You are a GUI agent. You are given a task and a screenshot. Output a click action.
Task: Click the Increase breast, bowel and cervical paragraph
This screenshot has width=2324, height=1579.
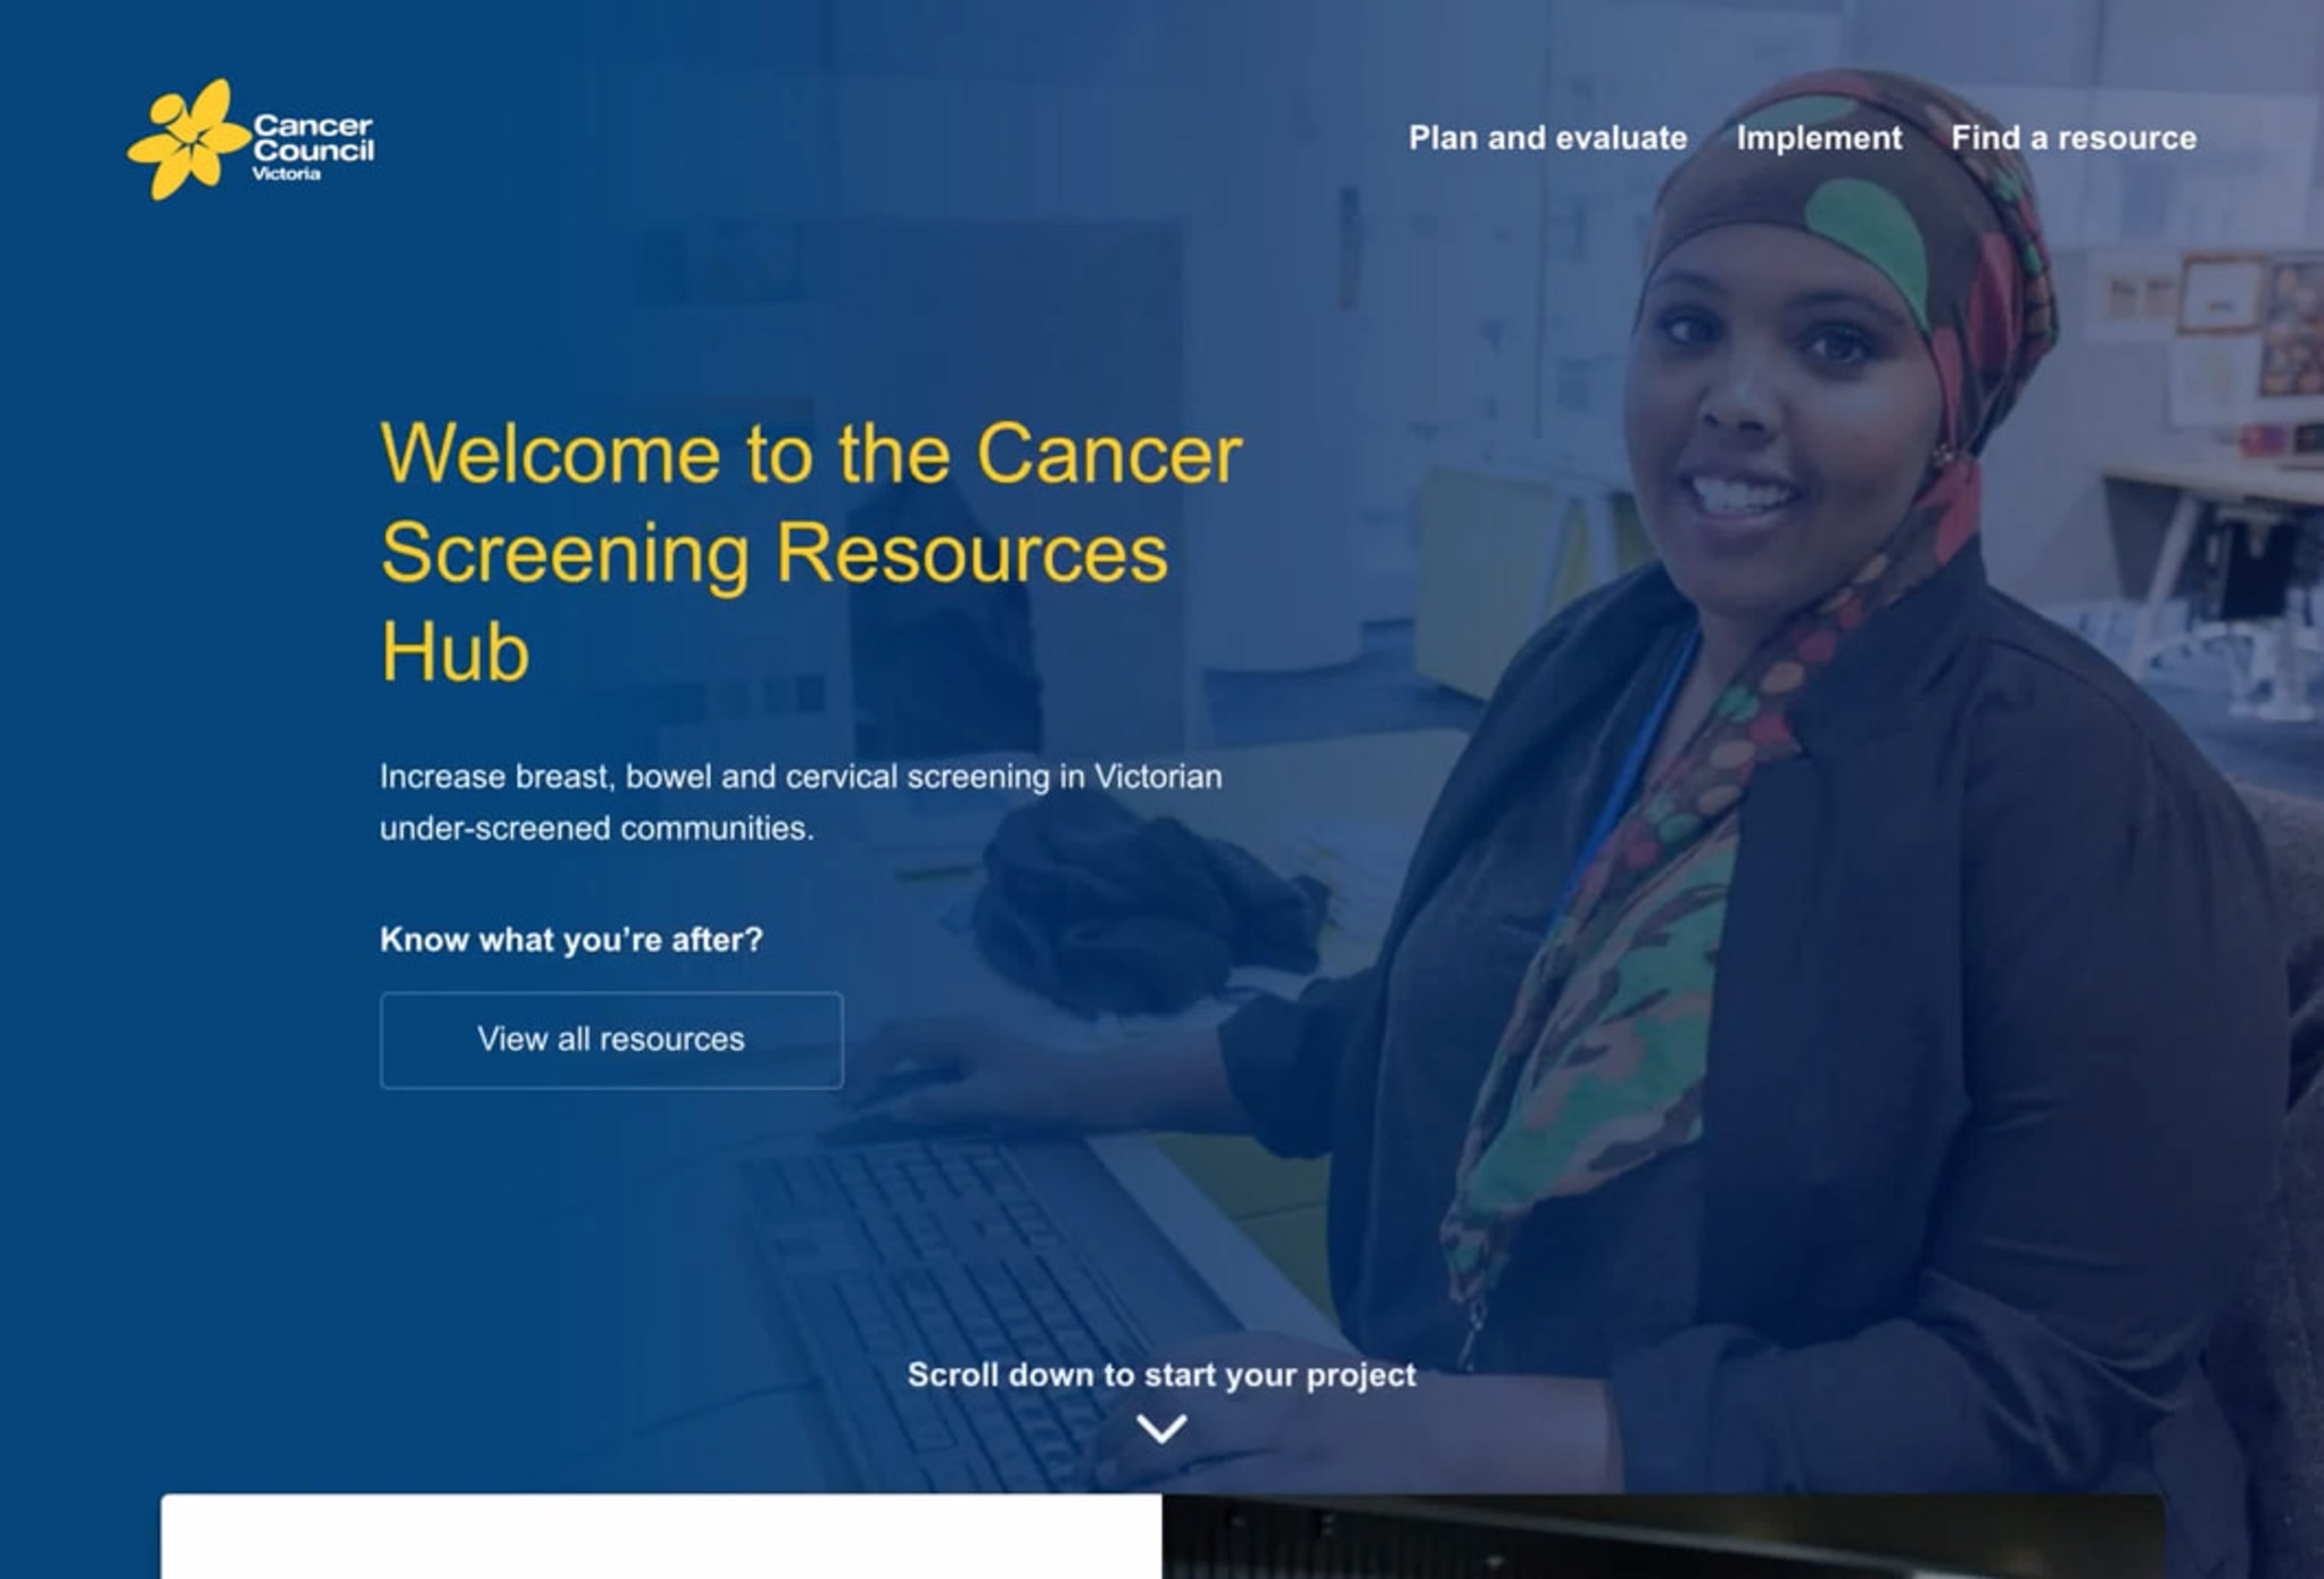click(800, 802)
